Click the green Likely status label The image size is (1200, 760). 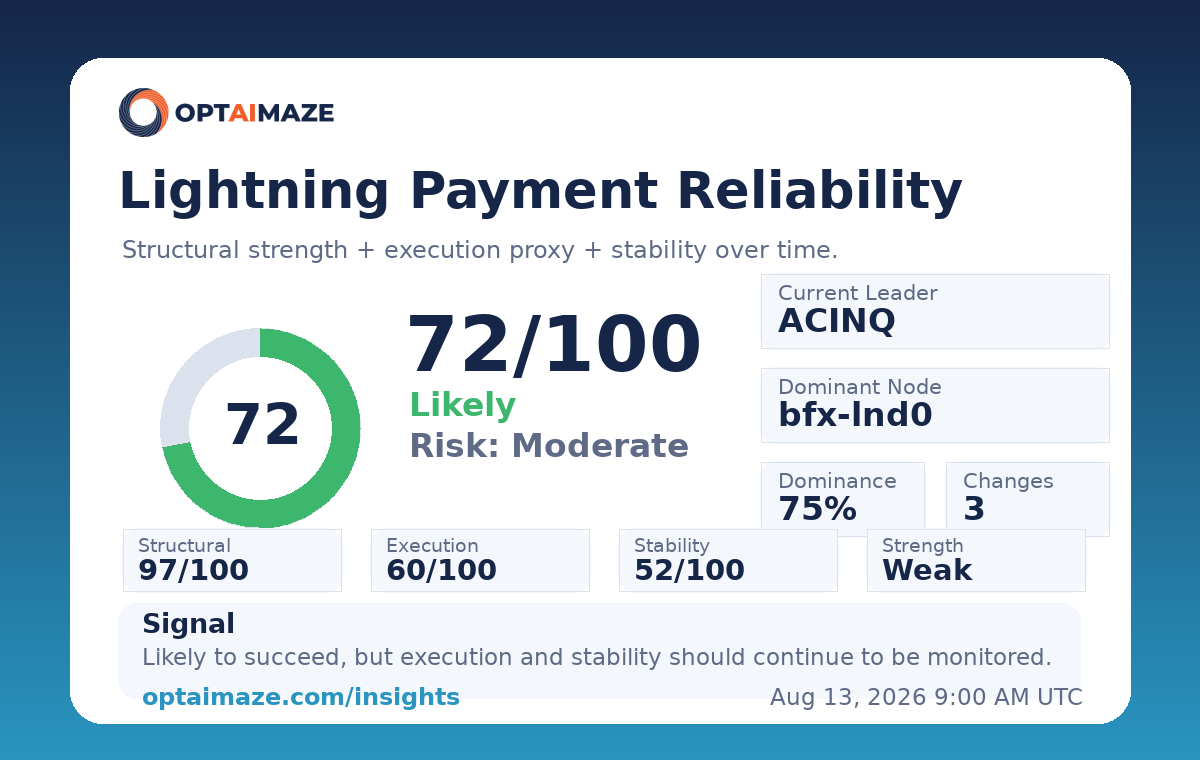click(463, 405)
